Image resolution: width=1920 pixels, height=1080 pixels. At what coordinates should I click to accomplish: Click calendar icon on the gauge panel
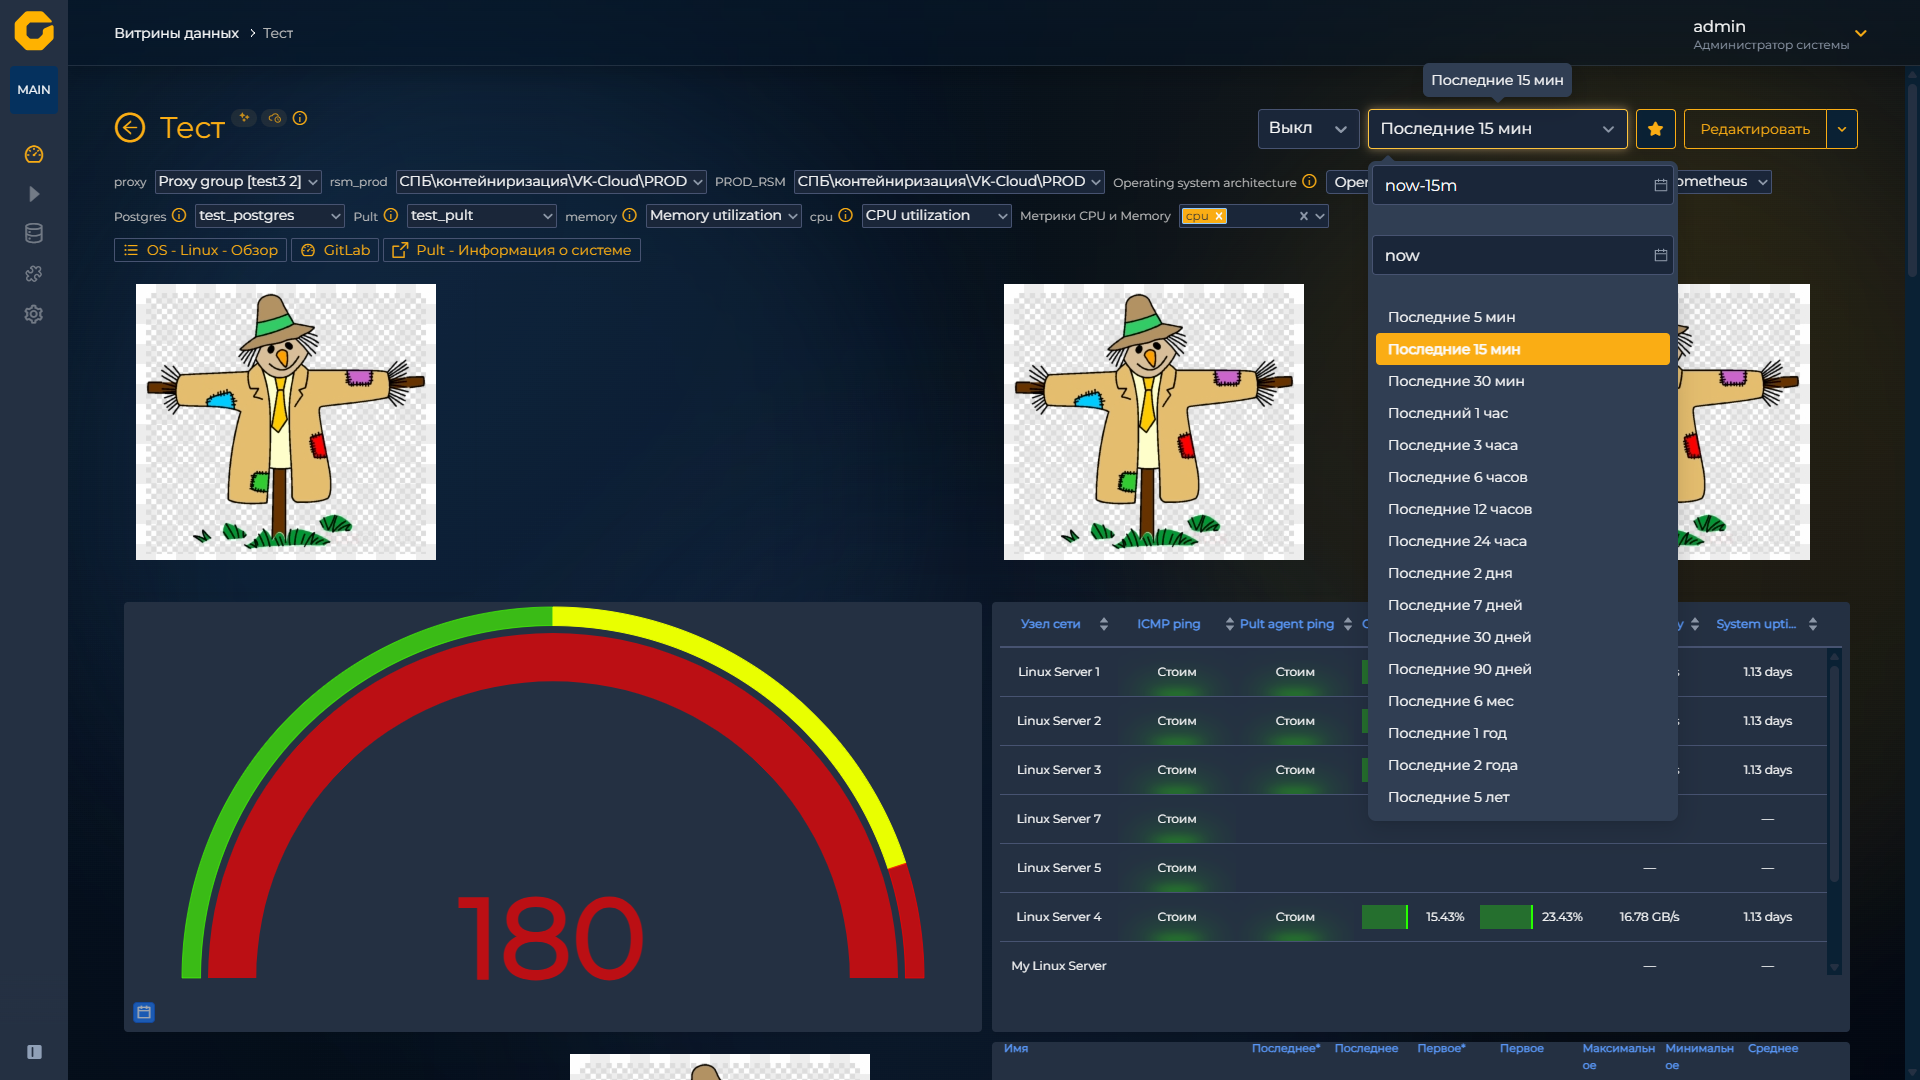144,1013
